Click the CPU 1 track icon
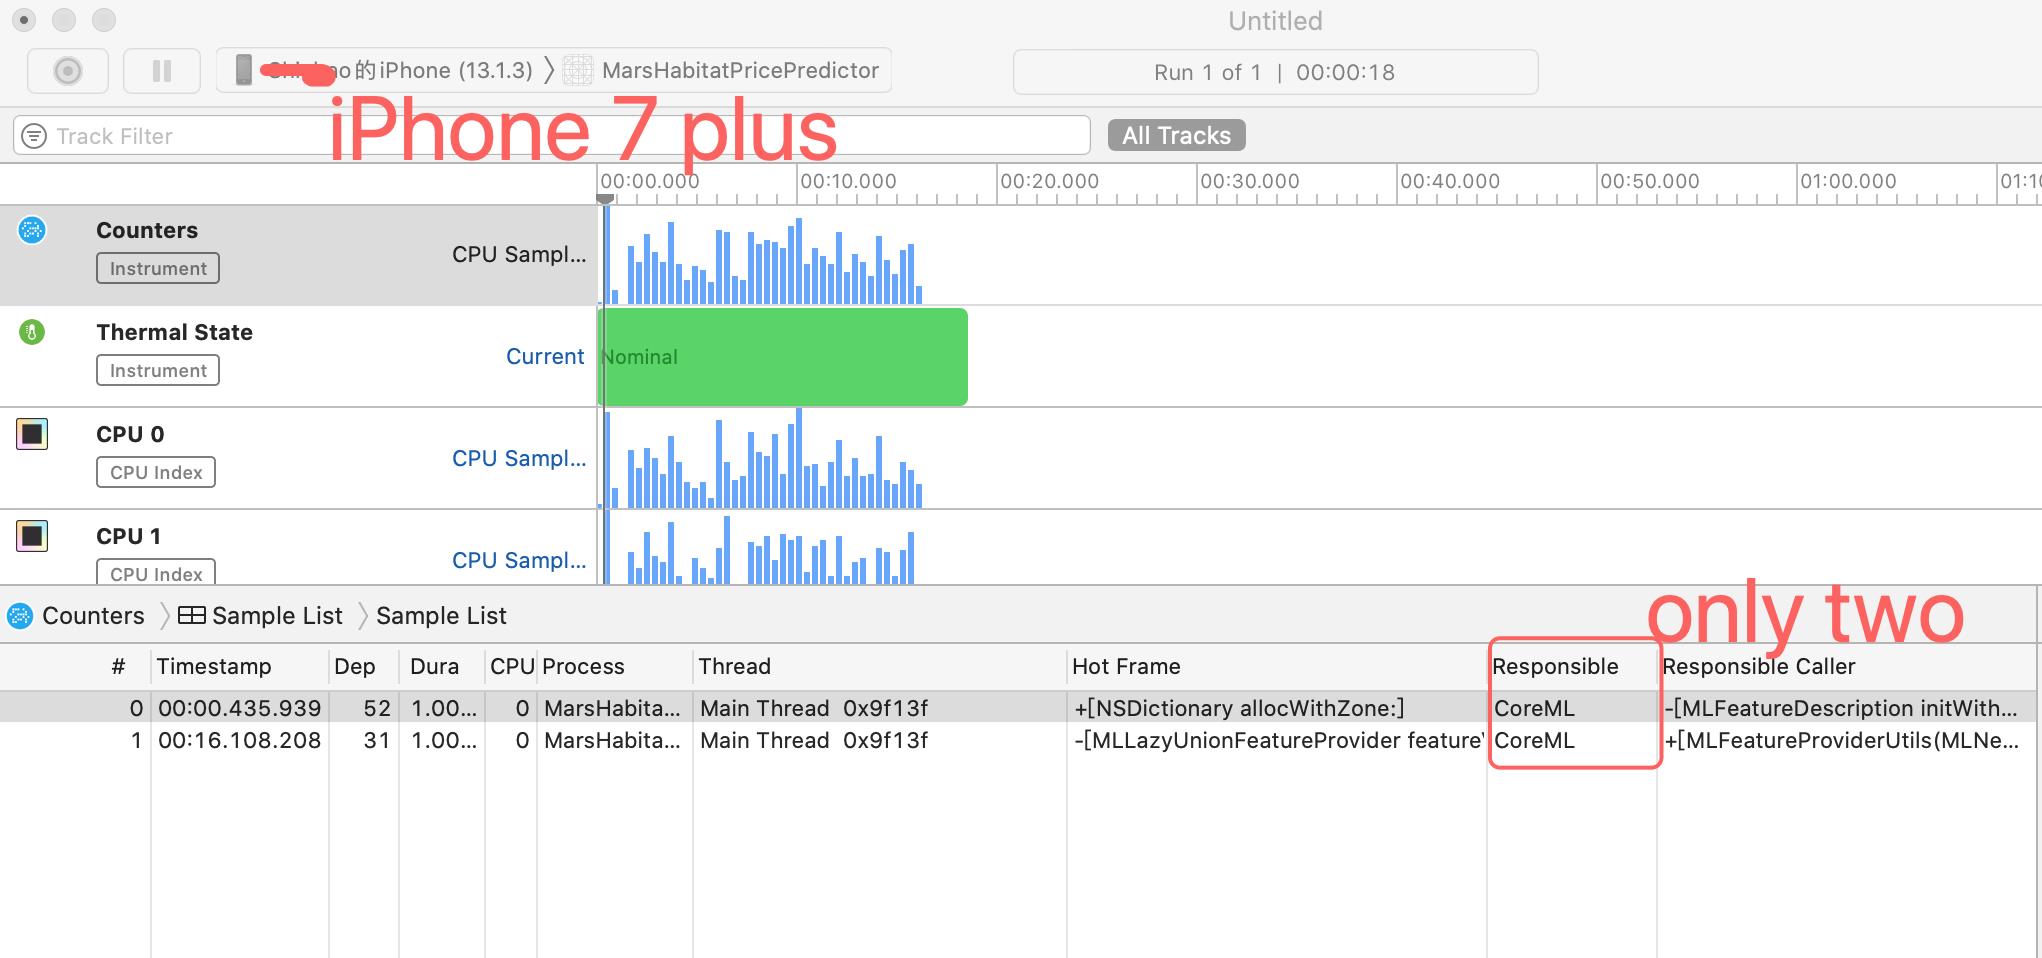Screen dimensions: 2042x958 tap(32, 536)
